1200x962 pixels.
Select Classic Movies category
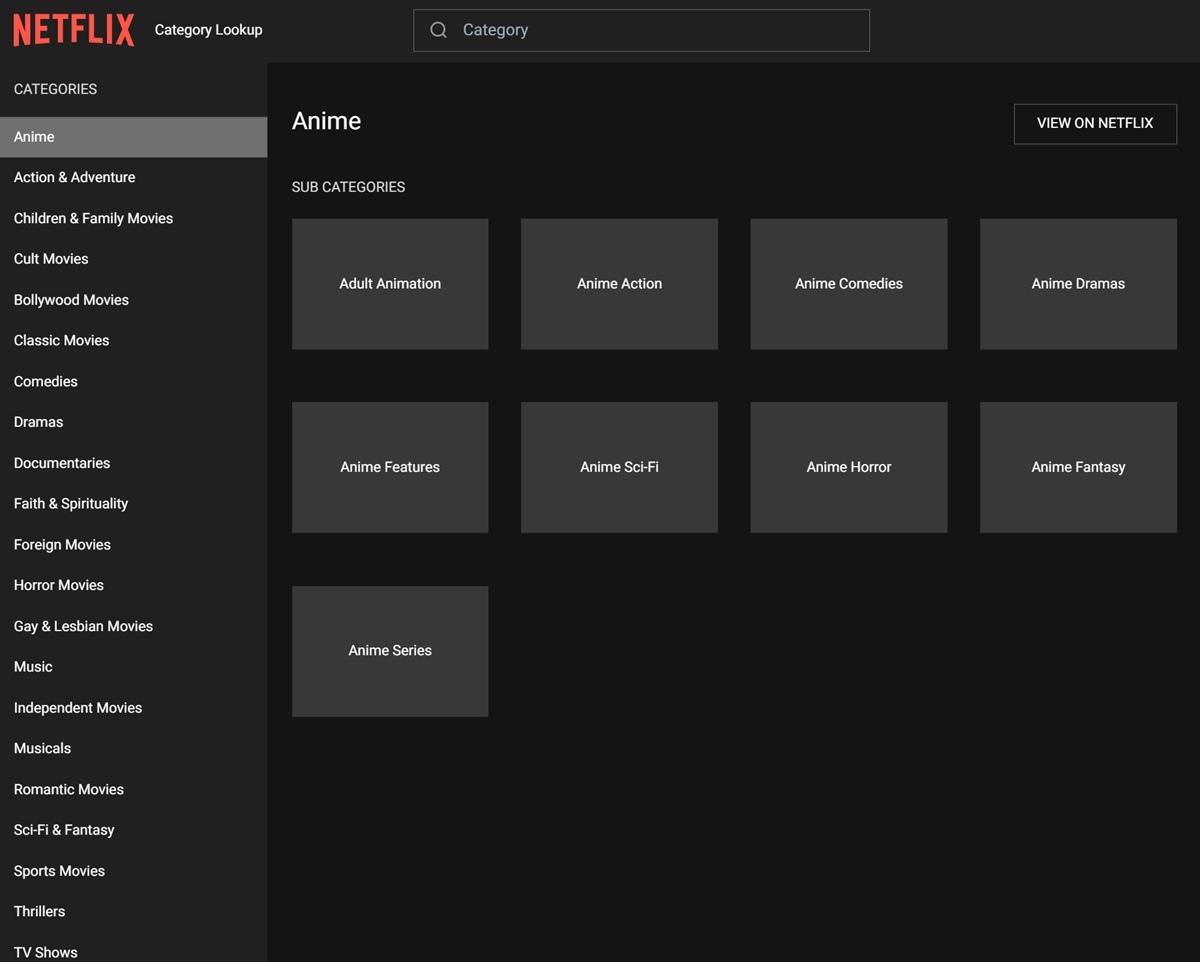point(133,340)
